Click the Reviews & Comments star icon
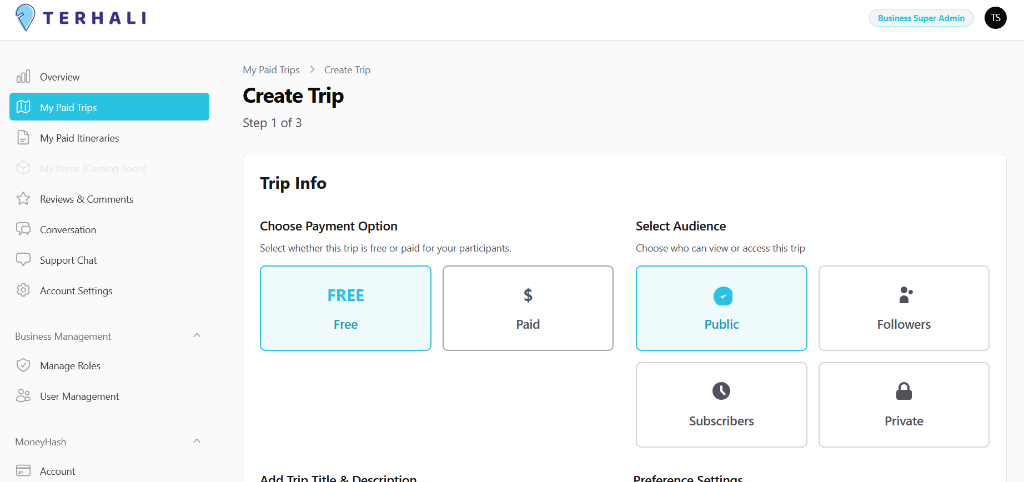Image resolution: width=1024 pixels, height=482 pixels. (24, 199)
